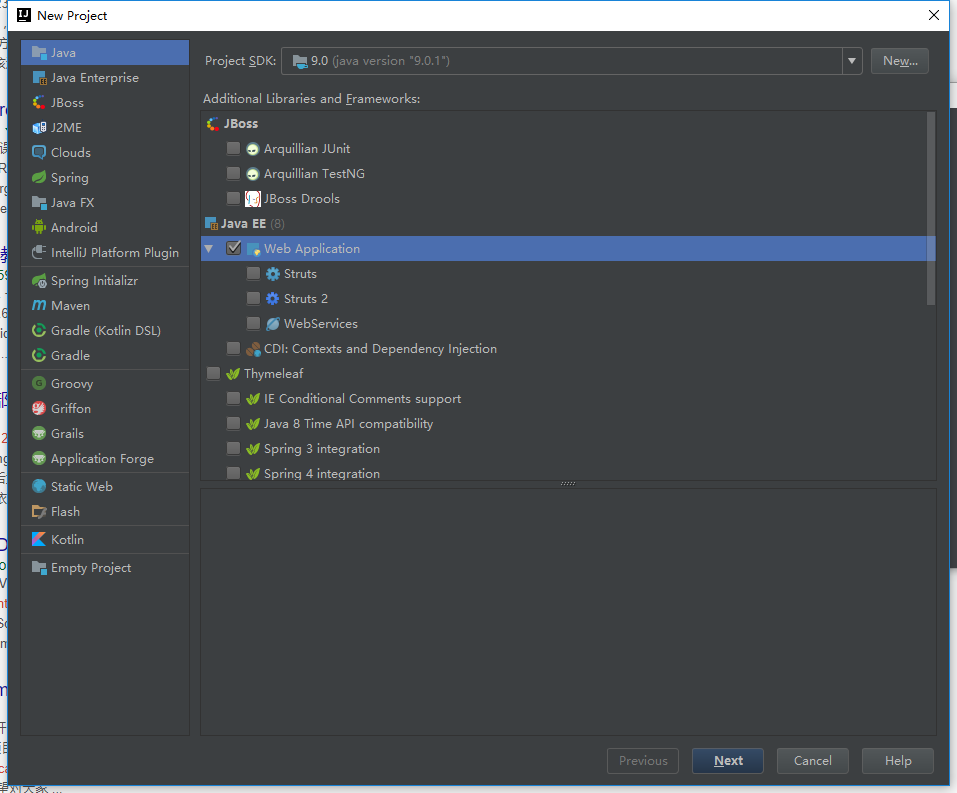Check the Java 8 Time API compatibility checkbox

coord(233,424)
